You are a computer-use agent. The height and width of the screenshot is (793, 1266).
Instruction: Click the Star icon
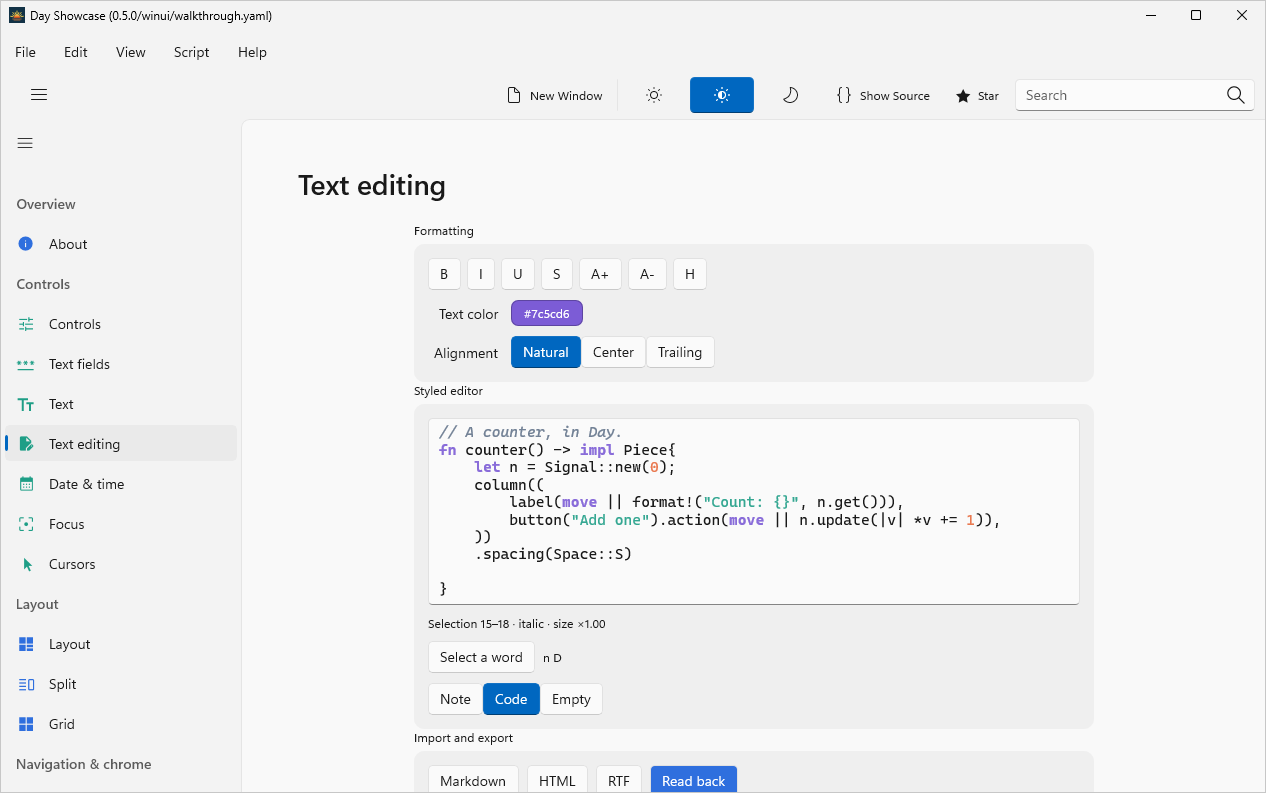(x=963, y=96)
